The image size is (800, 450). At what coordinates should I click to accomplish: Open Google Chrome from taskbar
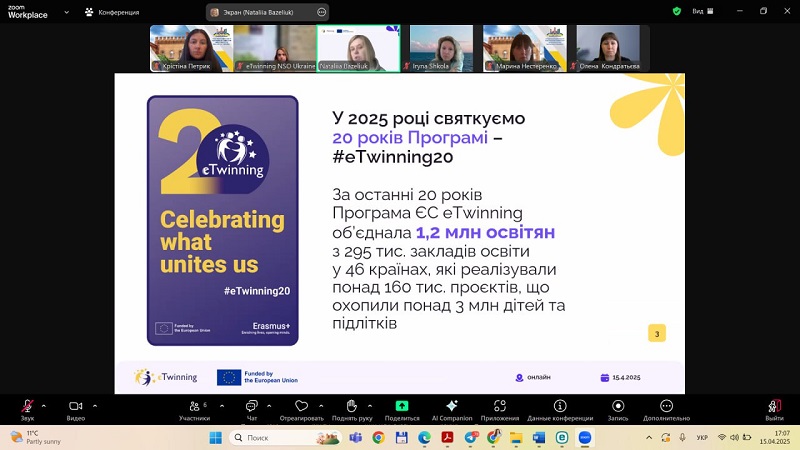coord(378,437)
